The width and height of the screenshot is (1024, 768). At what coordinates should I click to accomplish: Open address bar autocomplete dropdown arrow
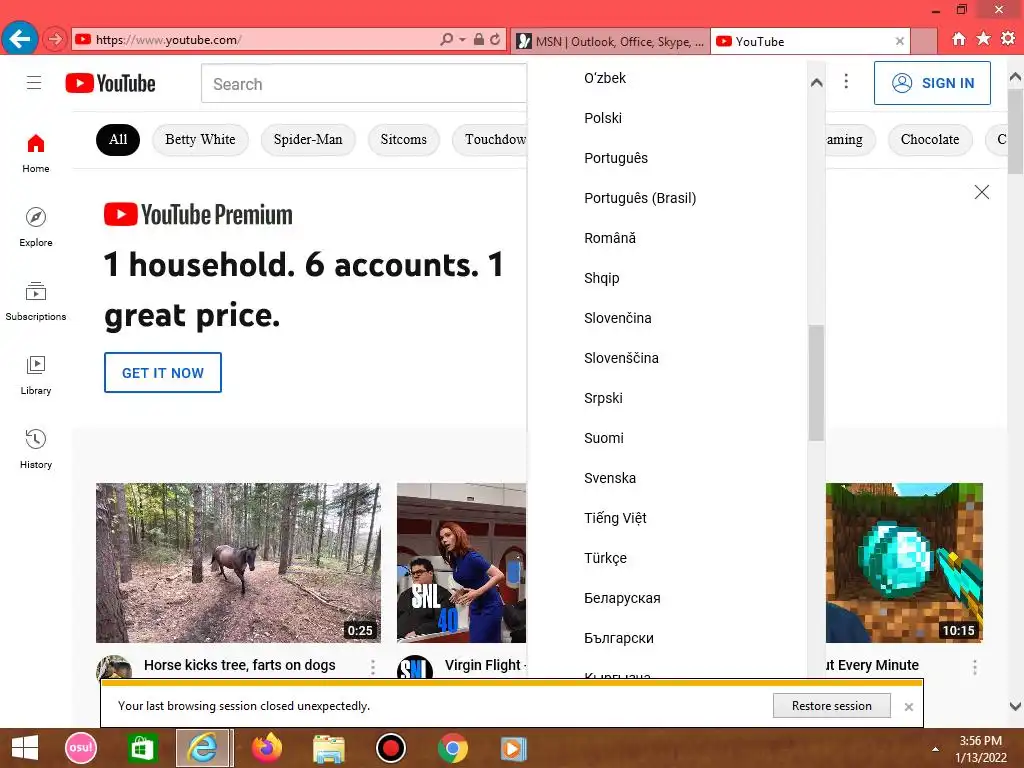462,40
